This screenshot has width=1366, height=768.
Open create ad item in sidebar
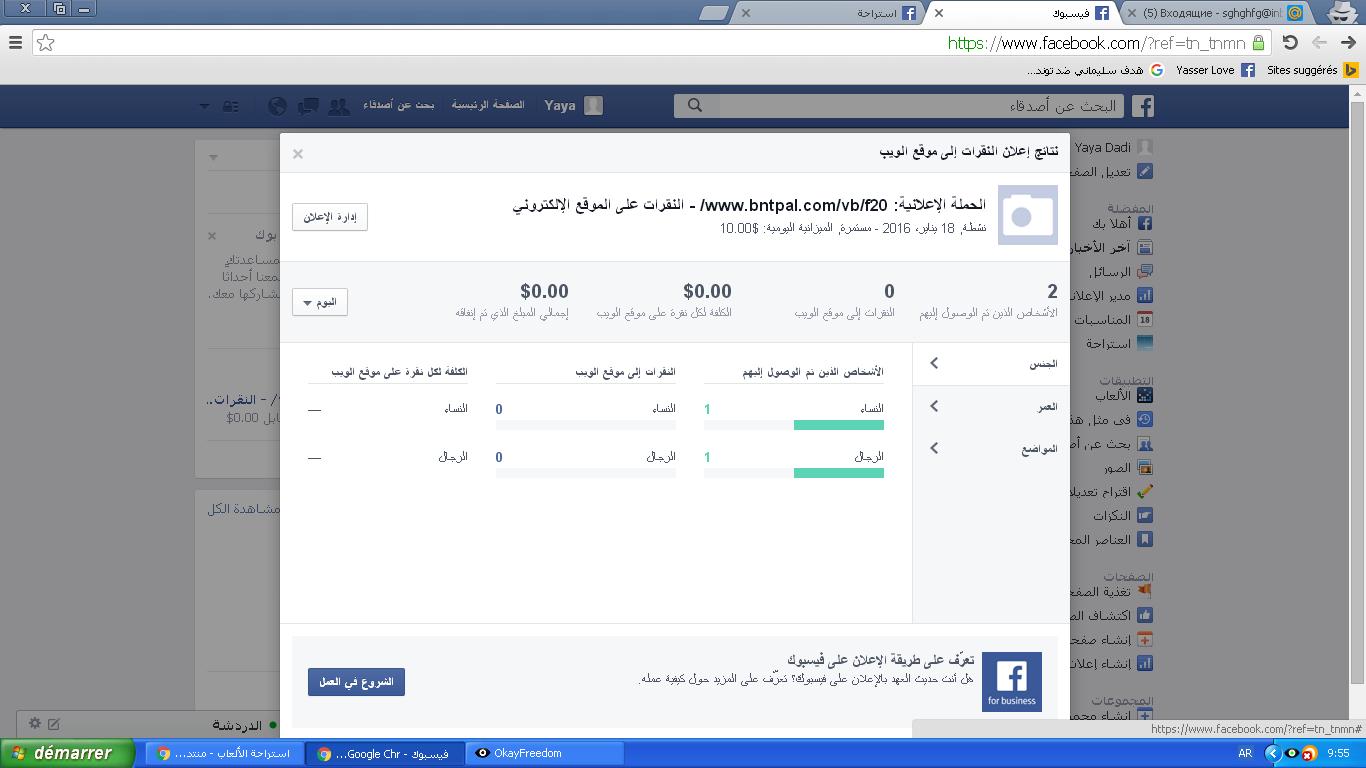pos(1113,663)
